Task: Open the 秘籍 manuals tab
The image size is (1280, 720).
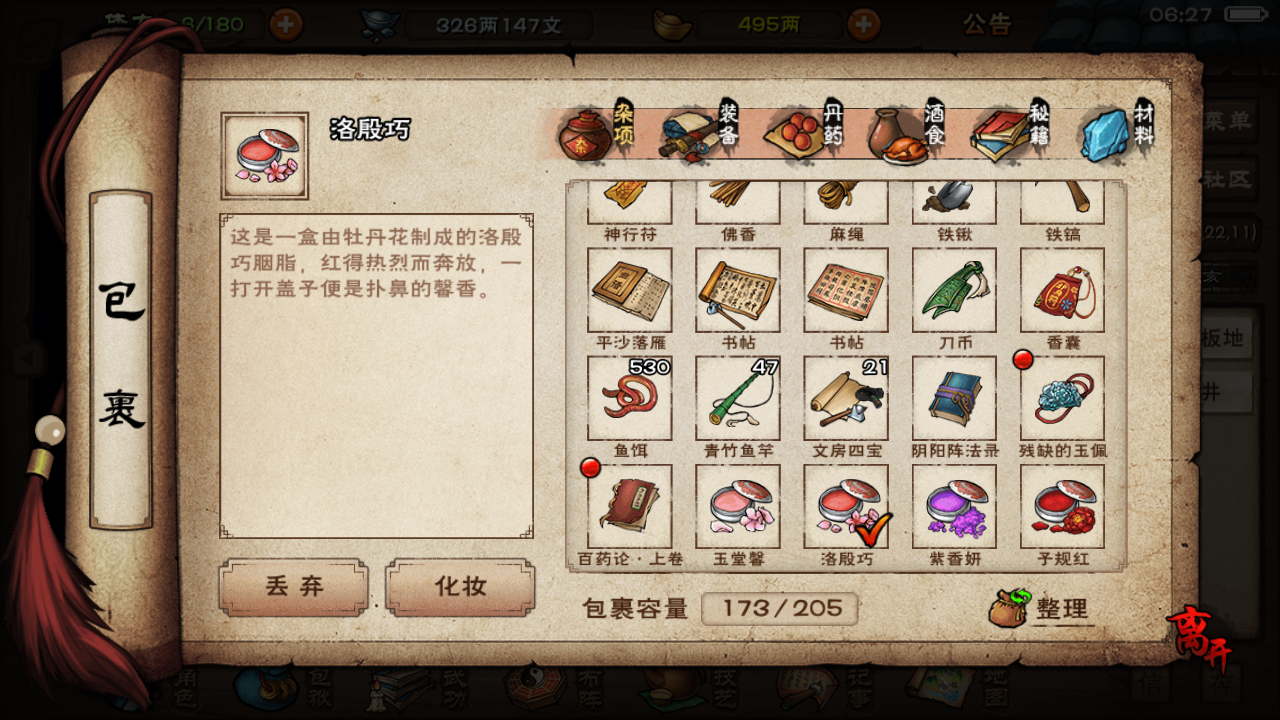Action: pos(1010,132)
